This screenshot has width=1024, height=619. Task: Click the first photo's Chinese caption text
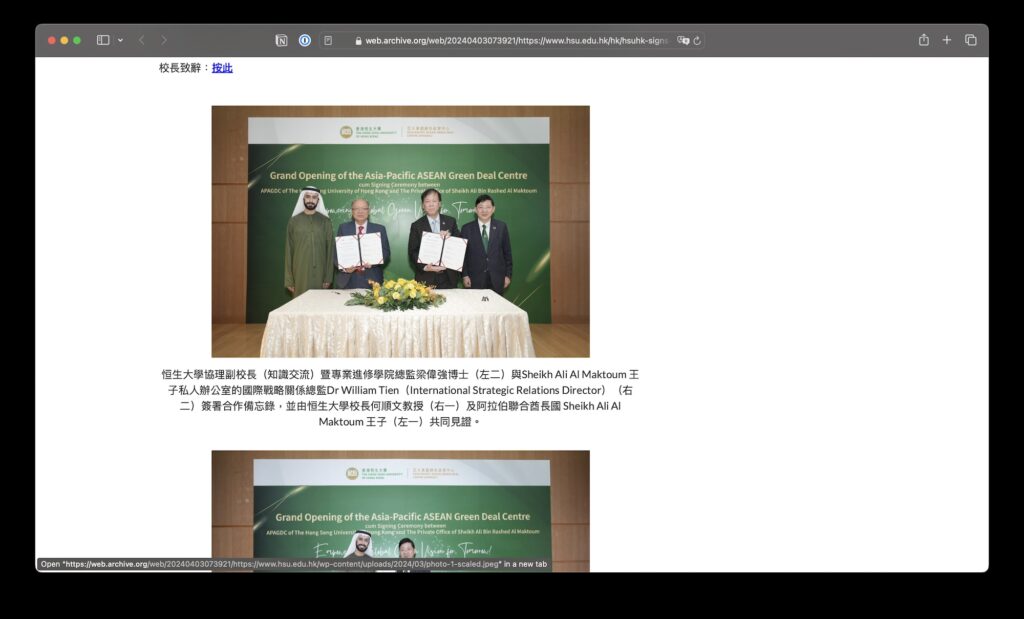400,398
